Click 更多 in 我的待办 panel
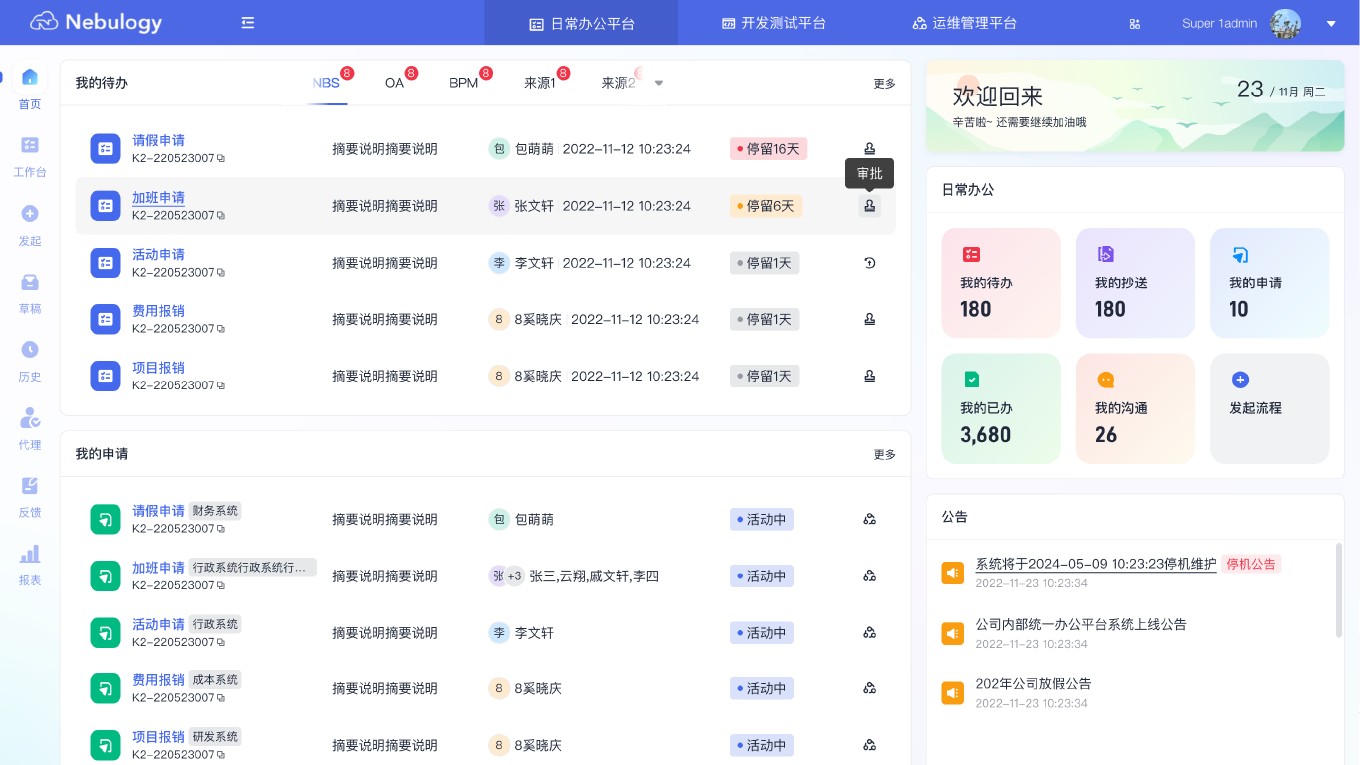Image resolution: width=1360 pixels, height=765 pixels. pyautogui.click(x=885, y=84)
